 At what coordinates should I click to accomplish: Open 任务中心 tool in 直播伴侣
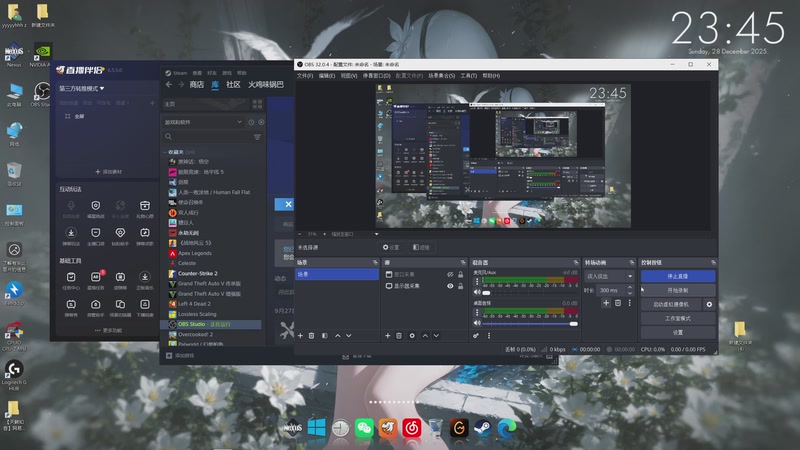[71, 280]
